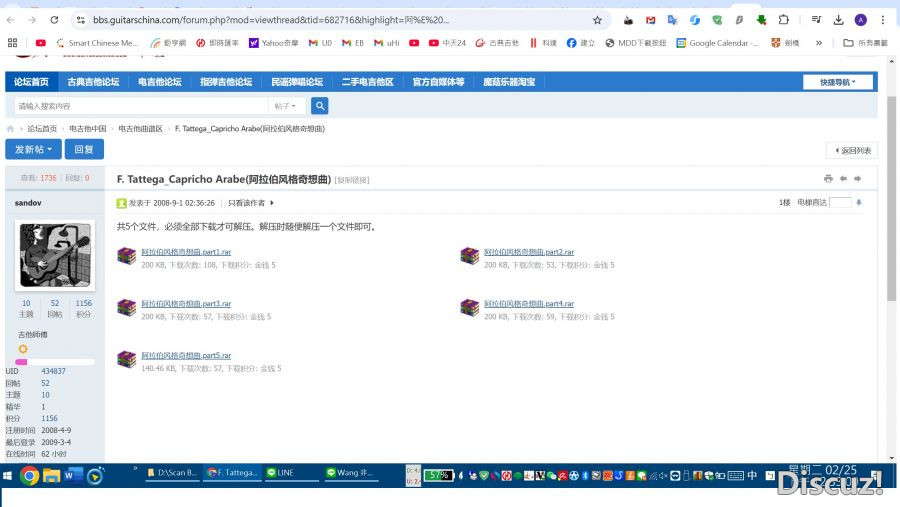Click the RAR icon beside part3.rar
900x507 pixels.
tap(126, 307)
